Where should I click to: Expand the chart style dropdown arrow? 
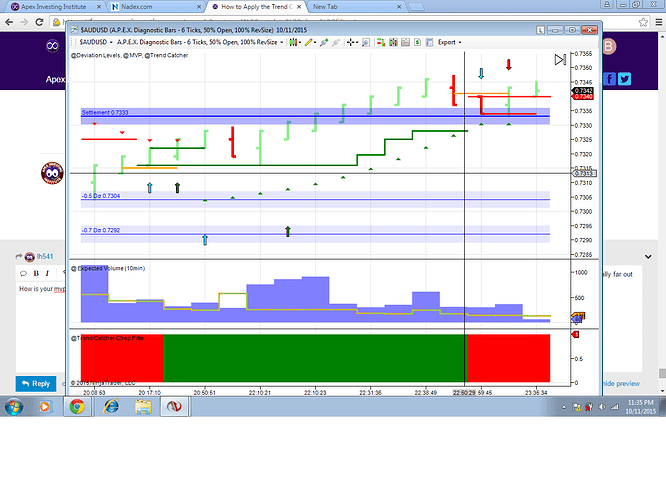coord(300,42)
